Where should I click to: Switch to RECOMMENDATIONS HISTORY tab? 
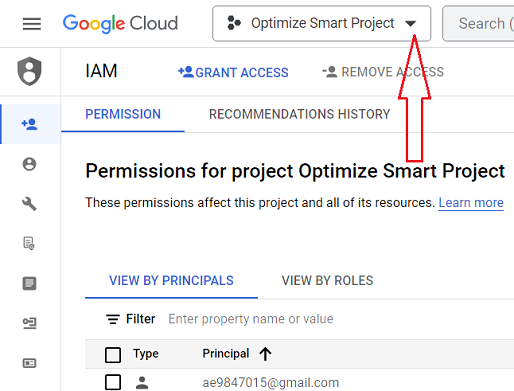299,114
